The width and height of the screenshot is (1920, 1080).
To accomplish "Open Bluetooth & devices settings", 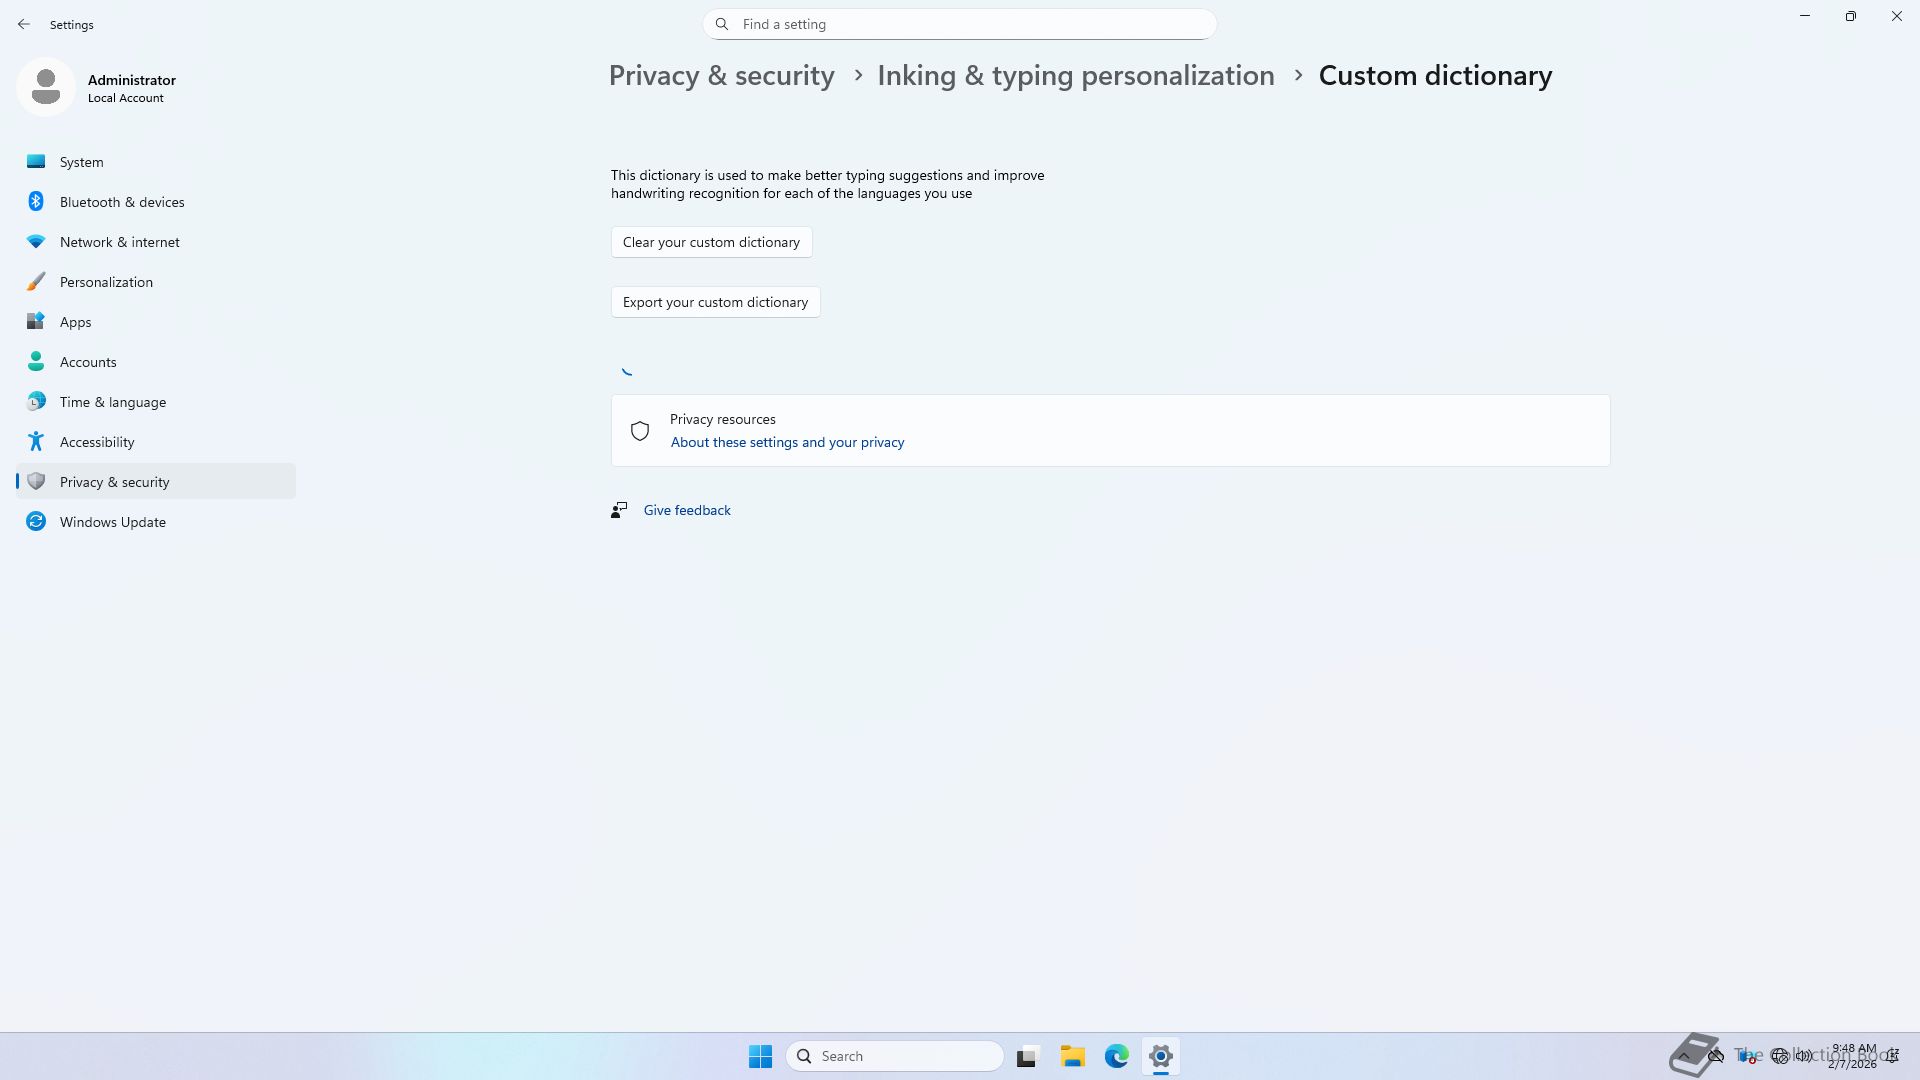I will (x=121, y=202).
